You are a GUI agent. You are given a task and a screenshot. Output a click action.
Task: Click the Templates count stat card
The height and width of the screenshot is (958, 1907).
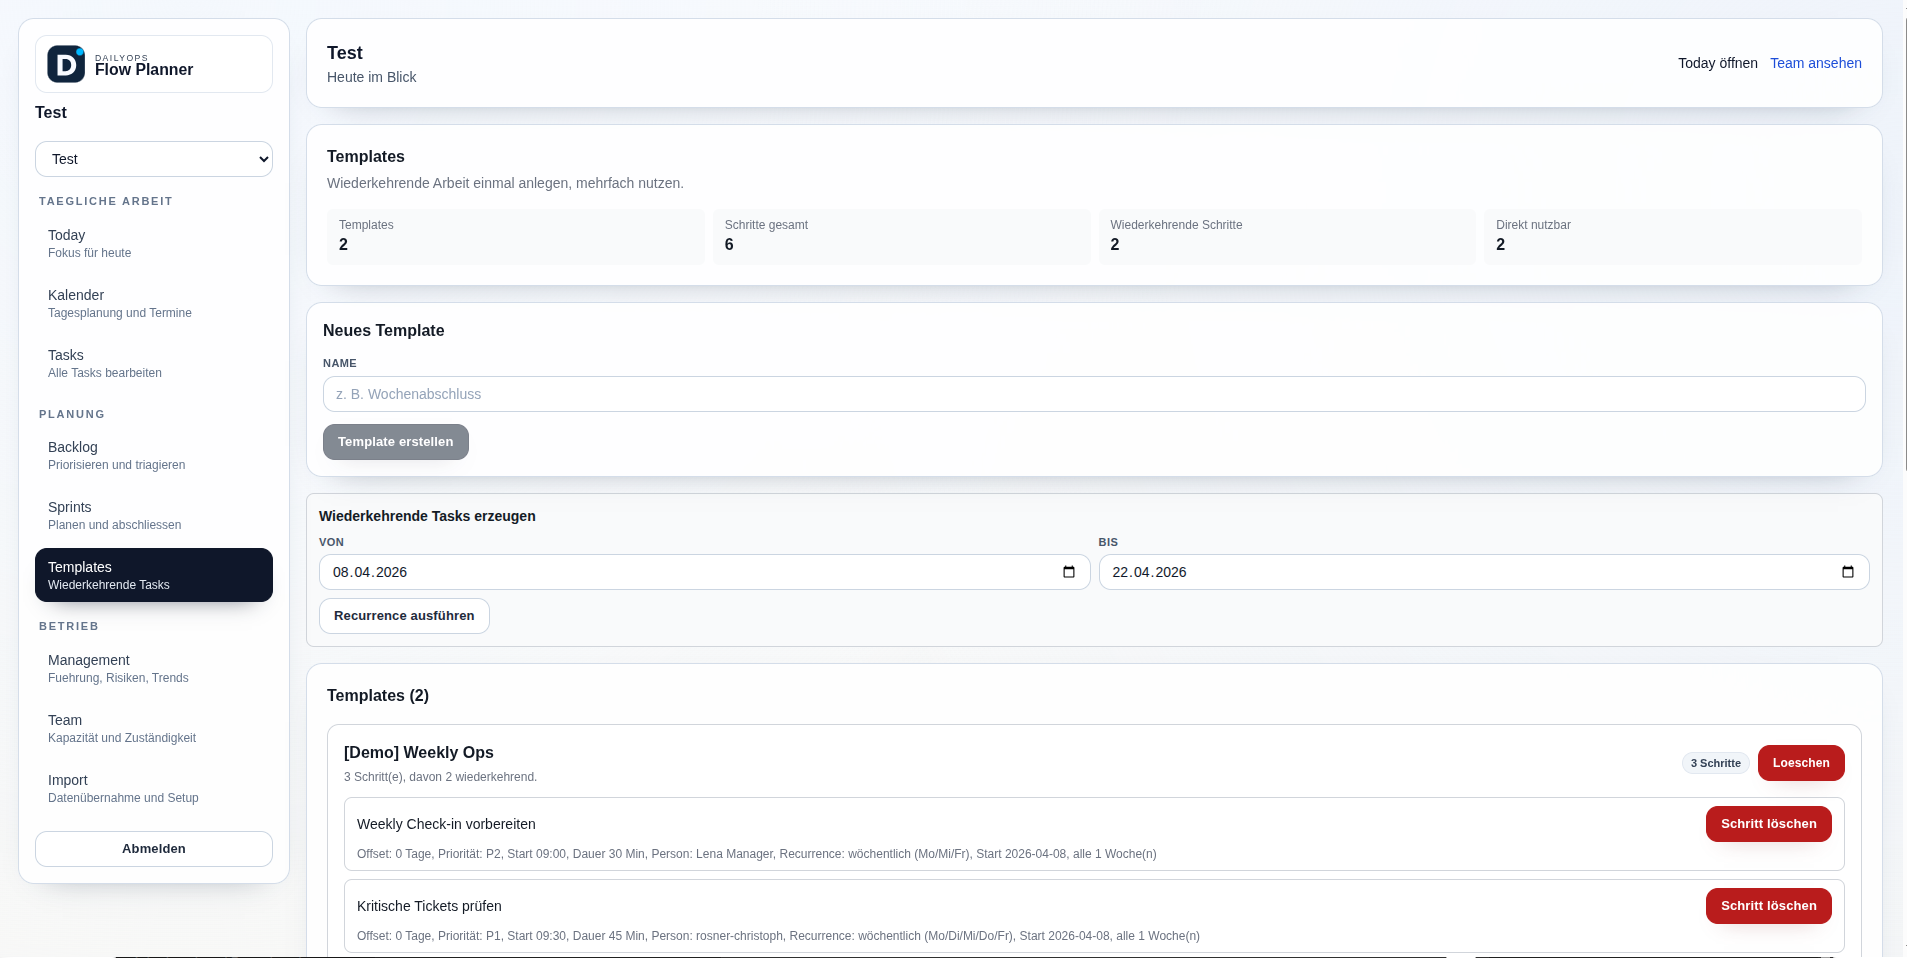click(516, 237)
